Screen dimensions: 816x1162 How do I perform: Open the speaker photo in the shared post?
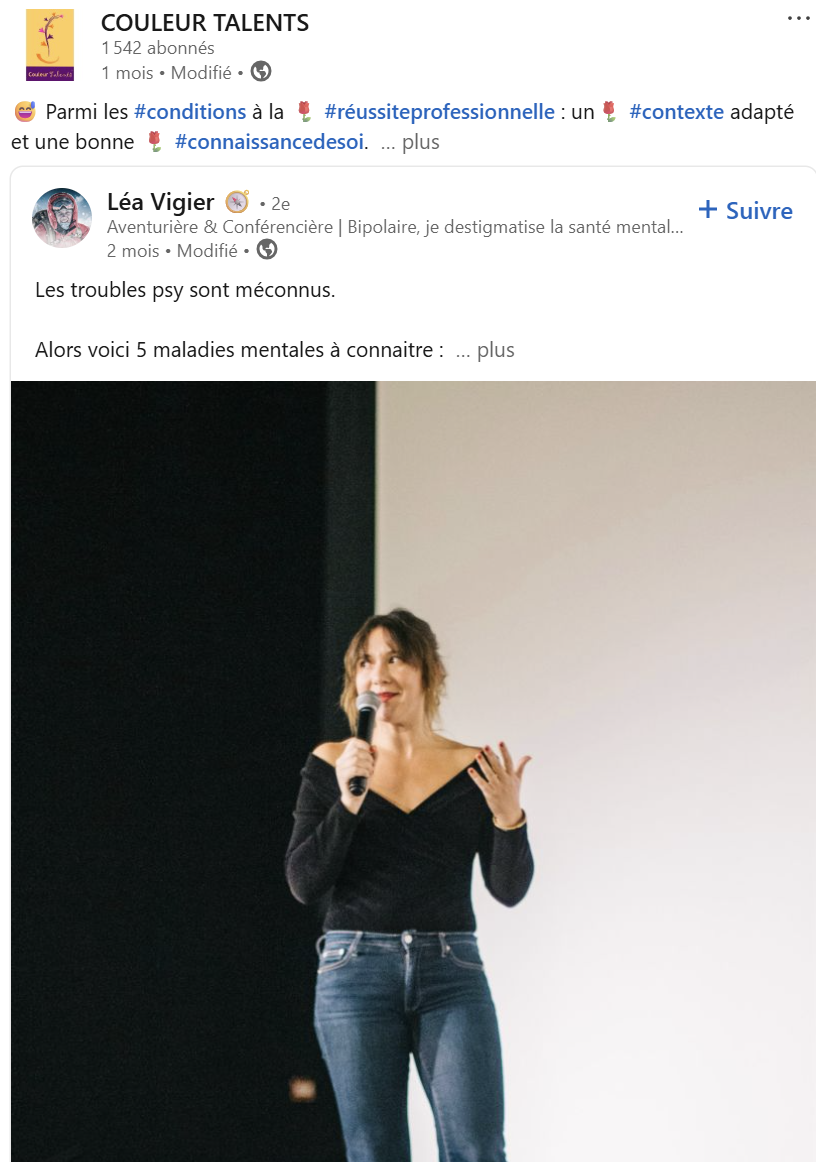click(413, 771)
